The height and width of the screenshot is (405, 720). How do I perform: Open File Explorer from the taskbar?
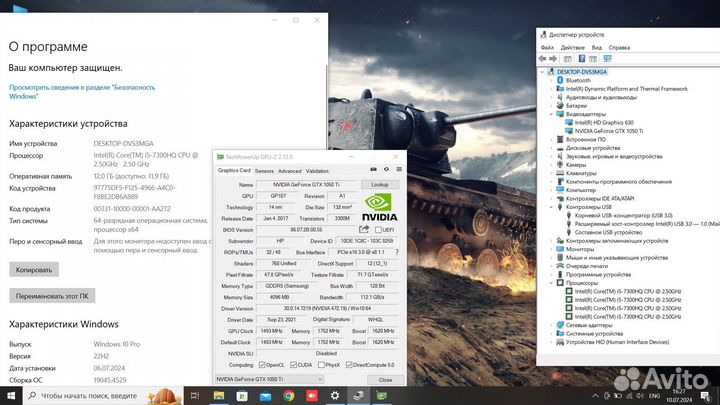click(x=219, y=395)
